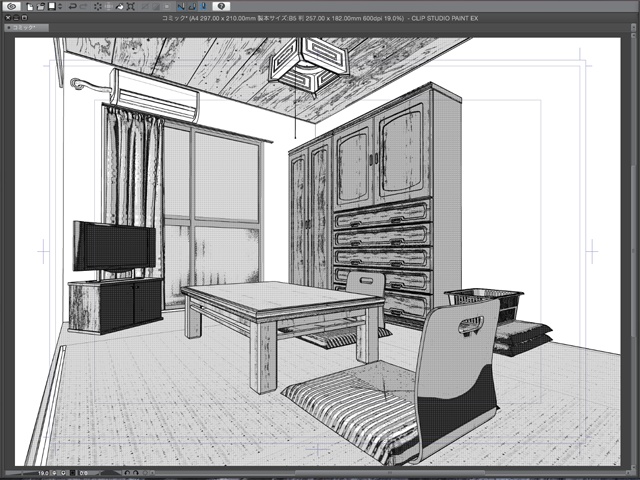Open the CLIP STUDIO launcher icon

pos(11,6)
